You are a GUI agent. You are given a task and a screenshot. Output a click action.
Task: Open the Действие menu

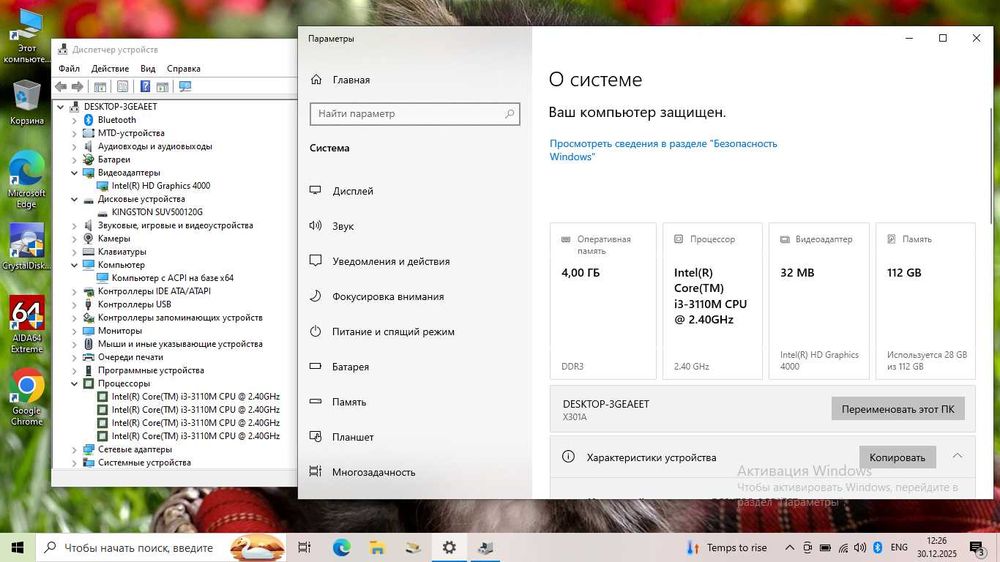pyautogui.click(x=110, y=68)
